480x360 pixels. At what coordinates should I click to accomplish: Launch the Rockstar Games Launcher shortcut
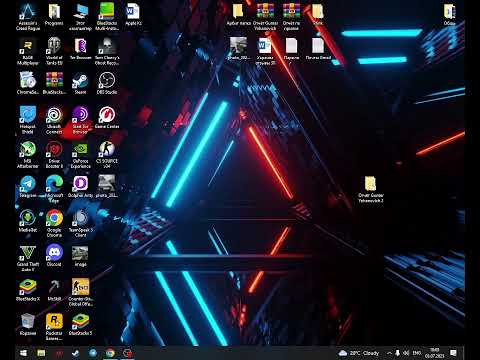(x=54, y=327)
